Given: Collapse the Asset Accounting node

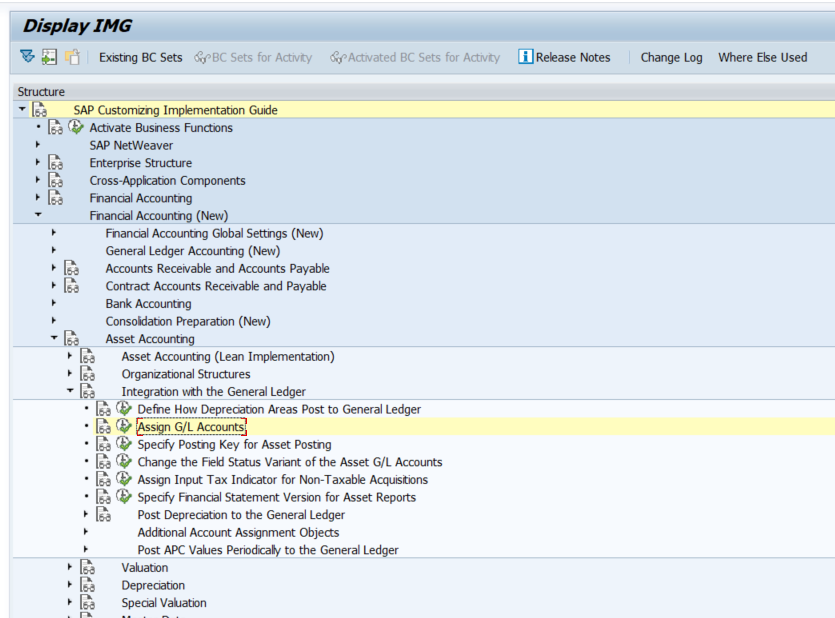Looking at the screenshot, I should click(54, 337).
